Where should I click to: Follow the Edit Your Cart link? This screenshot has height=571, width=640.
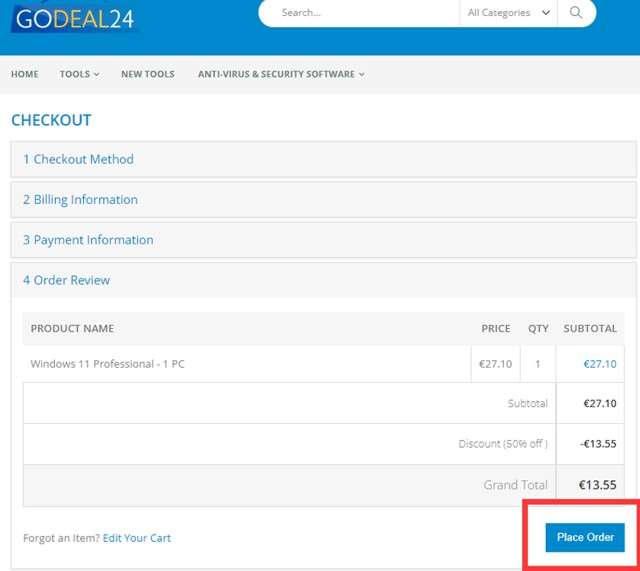point(136,538)
